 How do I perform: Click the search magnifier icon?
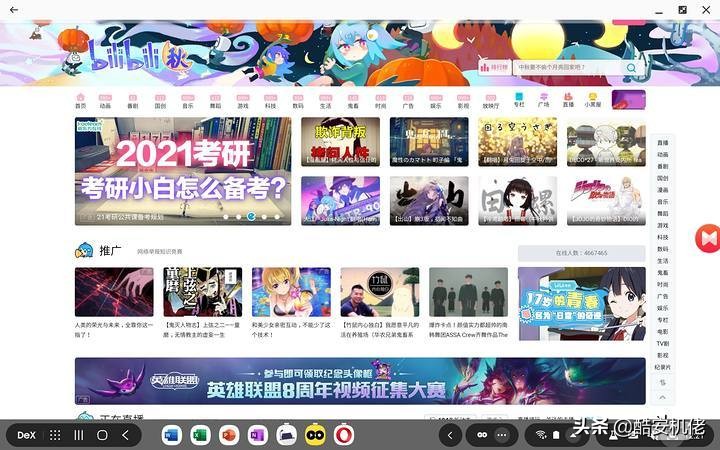[632, 68]
